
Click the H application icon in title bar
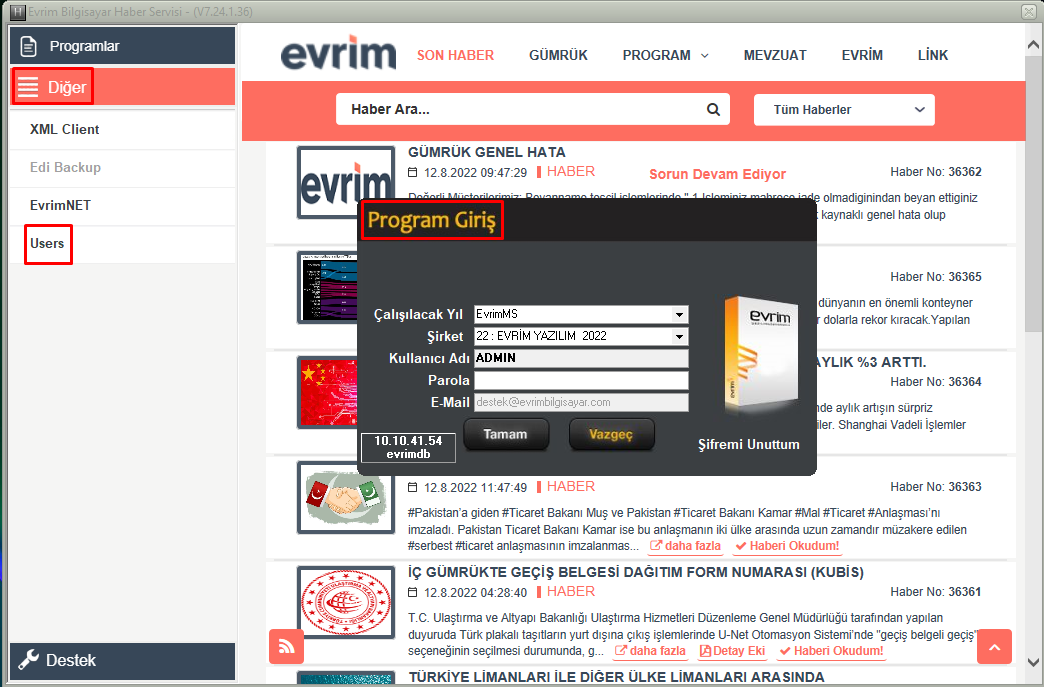(x=17, y=11)
